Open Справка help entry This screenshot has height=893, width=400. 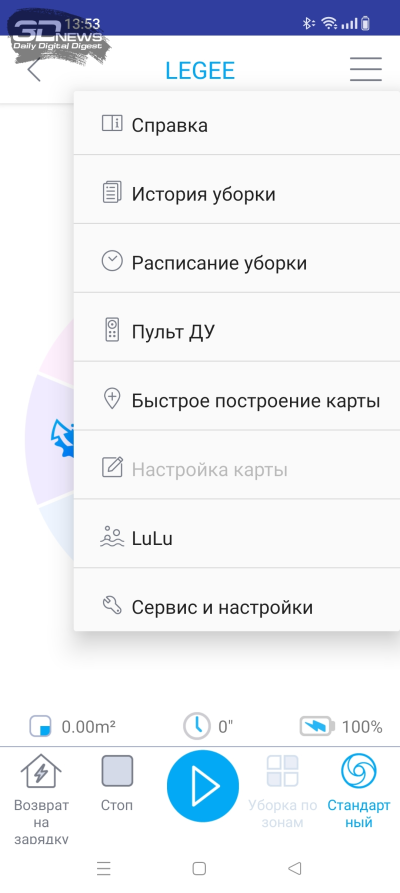(x=236, y=125)
